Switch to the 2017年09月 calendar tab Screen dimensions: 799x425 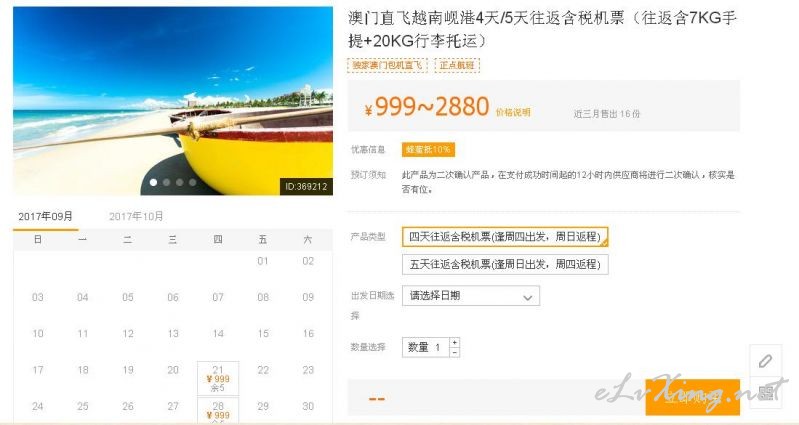pyautogui.click(x=45, y=217)
